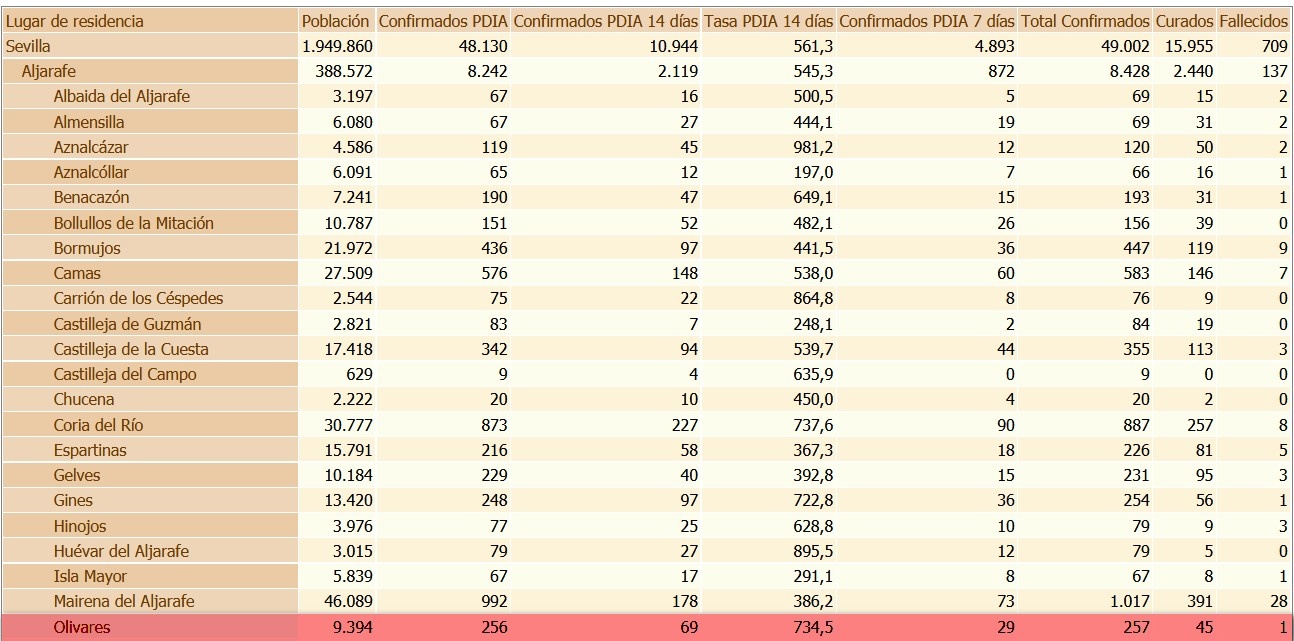This screenshot has height=641, width=1294.
Task: Click the Bormujos municipality name
Action: point(87,247)
